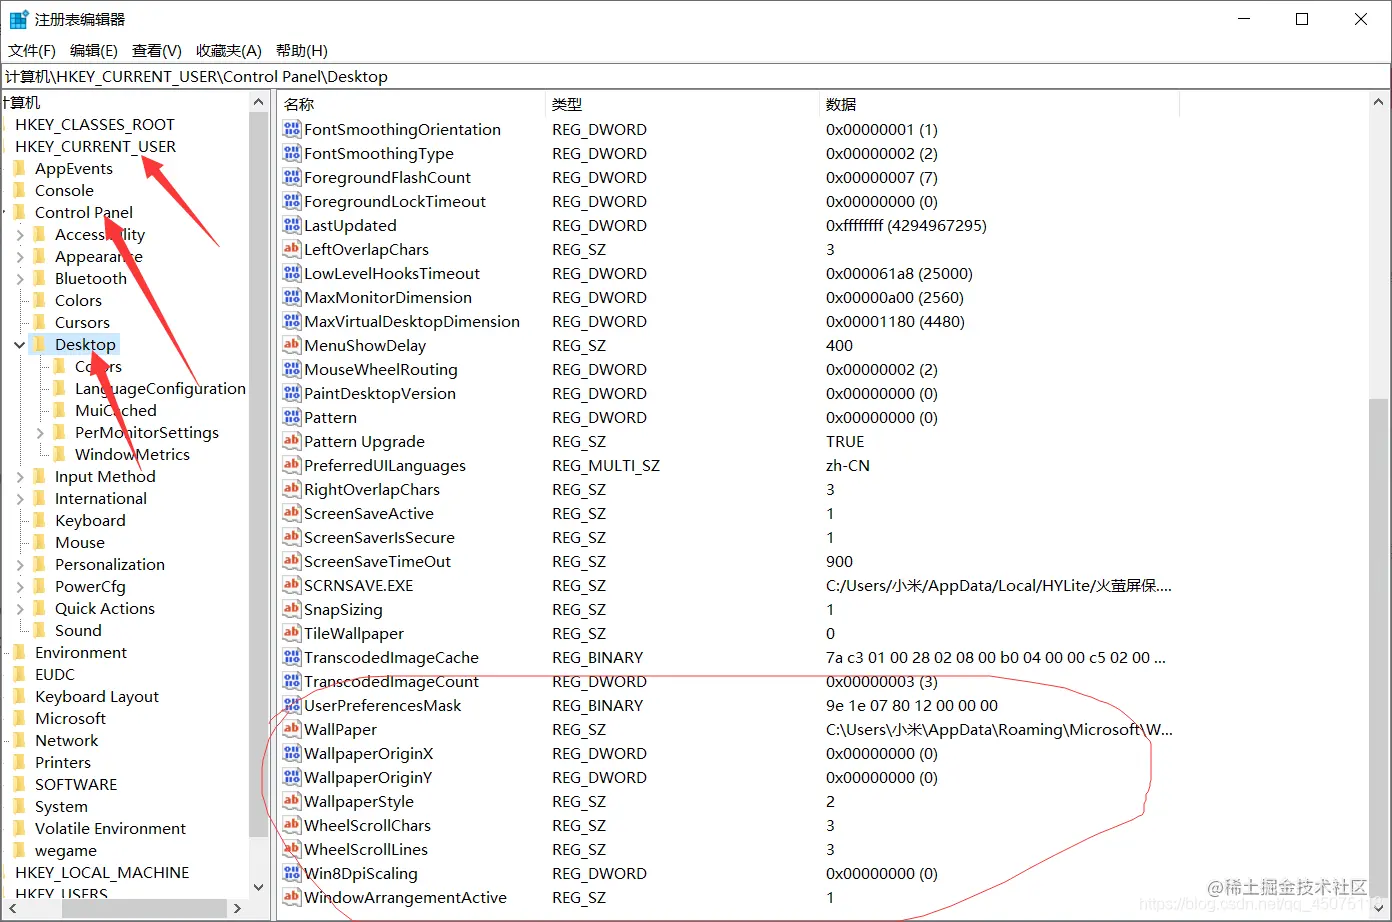Select the HKEY_LOCAL_MACHINE key
Image resolution: width=1392 pixels, height=922 pixels.
[102, 872]
